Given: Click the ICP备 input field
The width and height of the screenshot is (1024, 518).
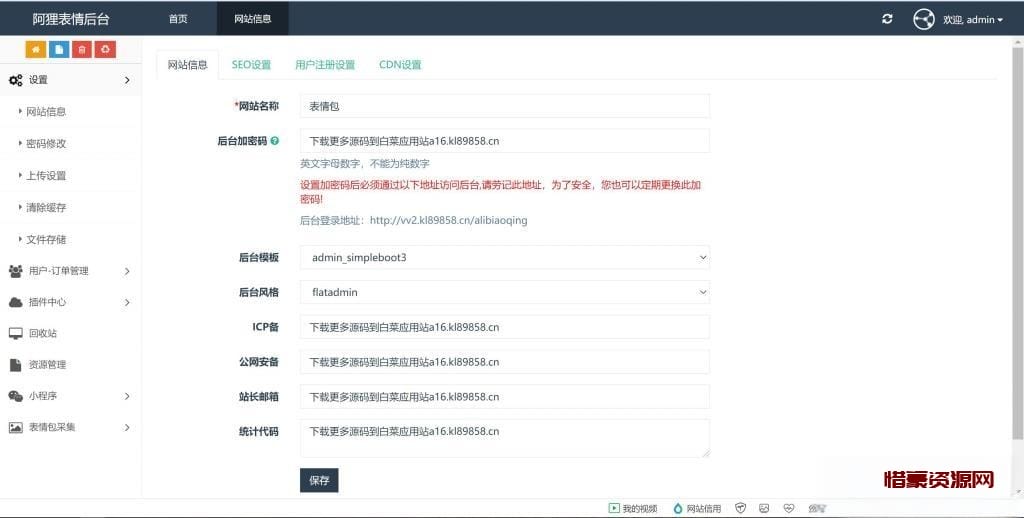Looking at the screenshot, I should (x=505, y=327).
